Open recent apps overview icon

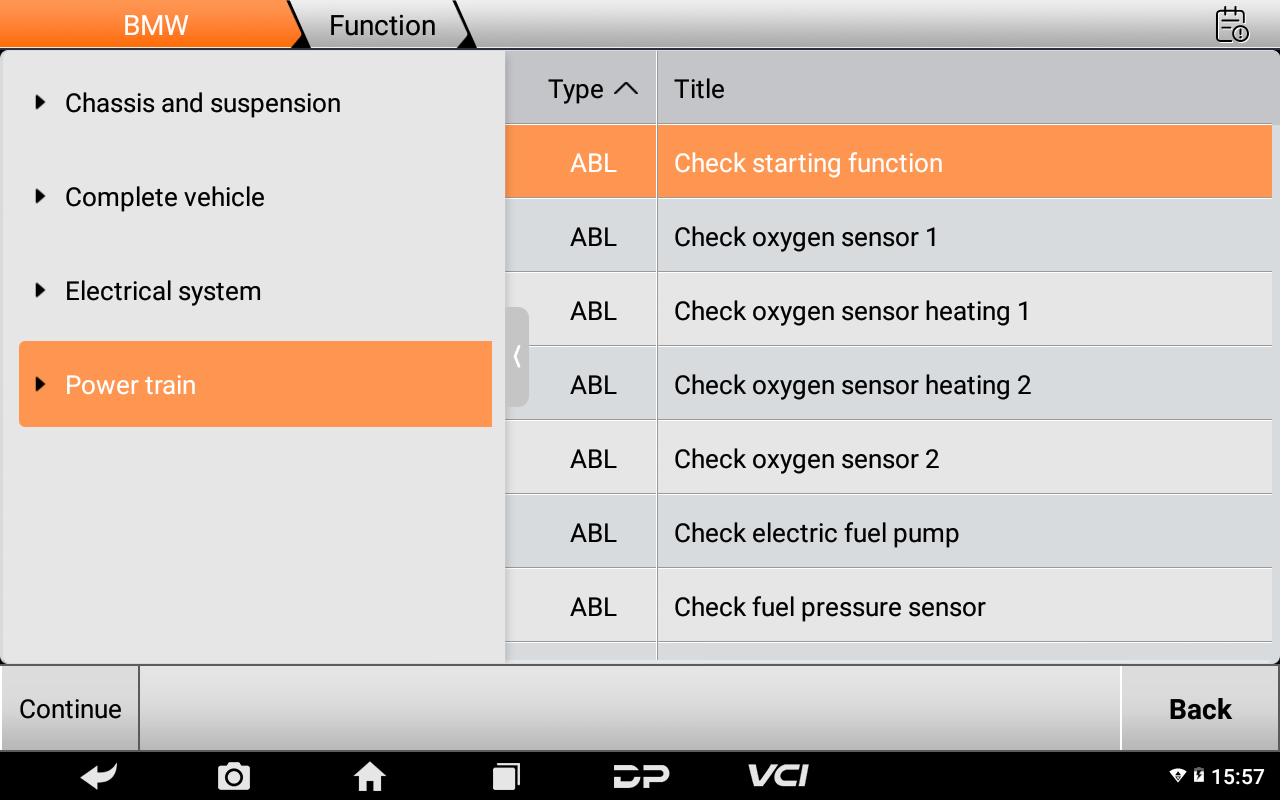(506, 776)
